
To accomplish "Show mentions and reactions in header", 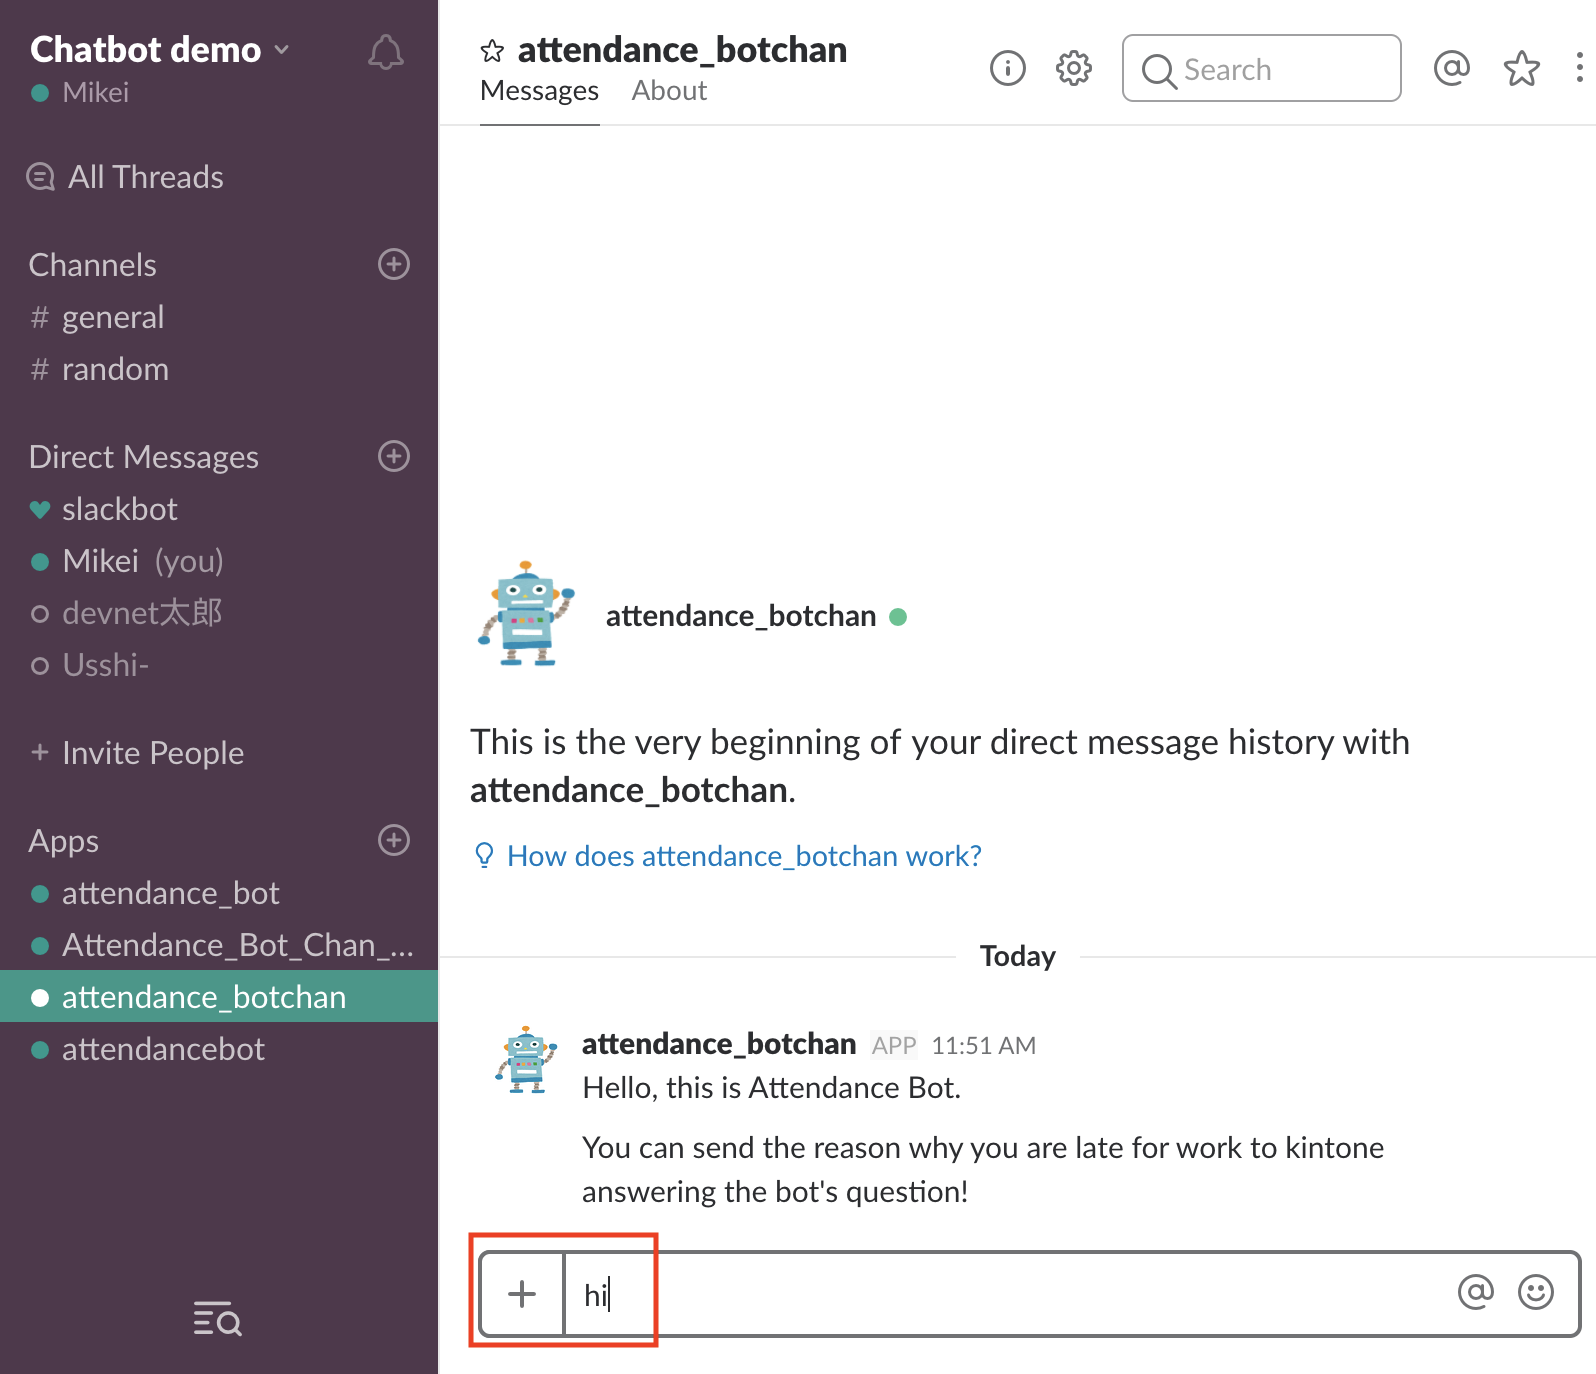I will tap(1451, 68).
